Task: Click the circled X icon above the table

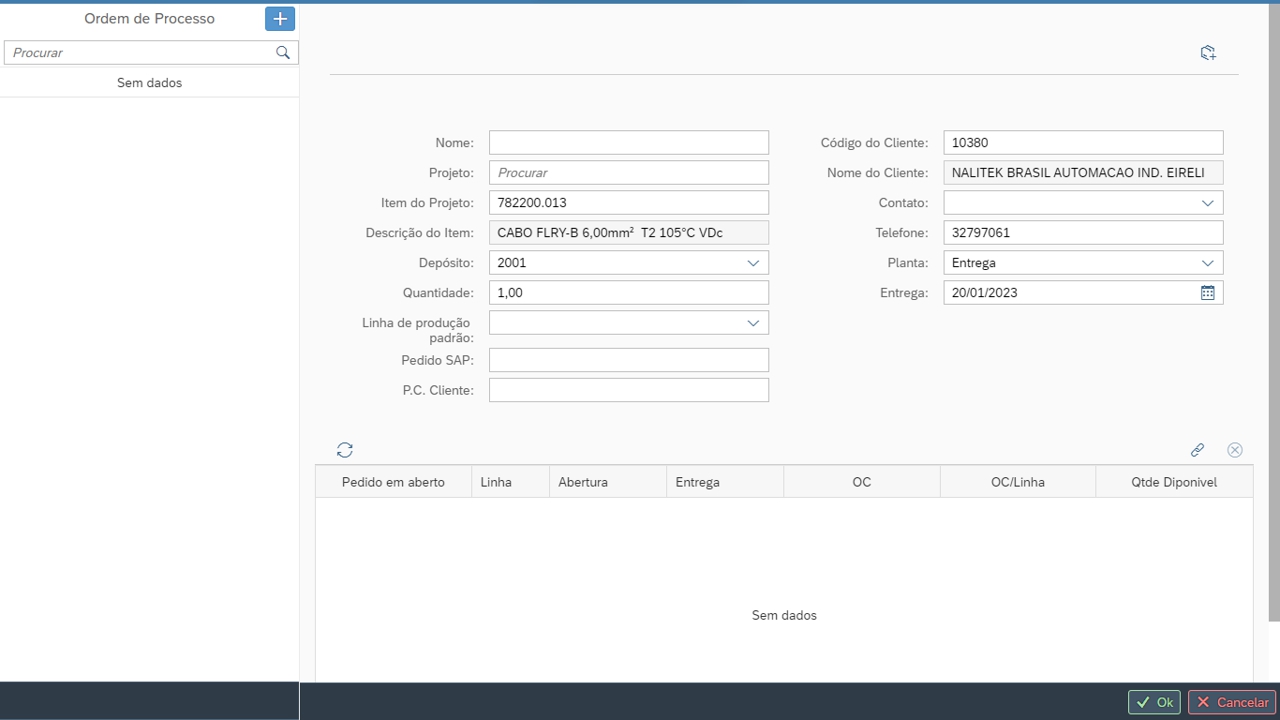Action: (x=1235, y=450)
